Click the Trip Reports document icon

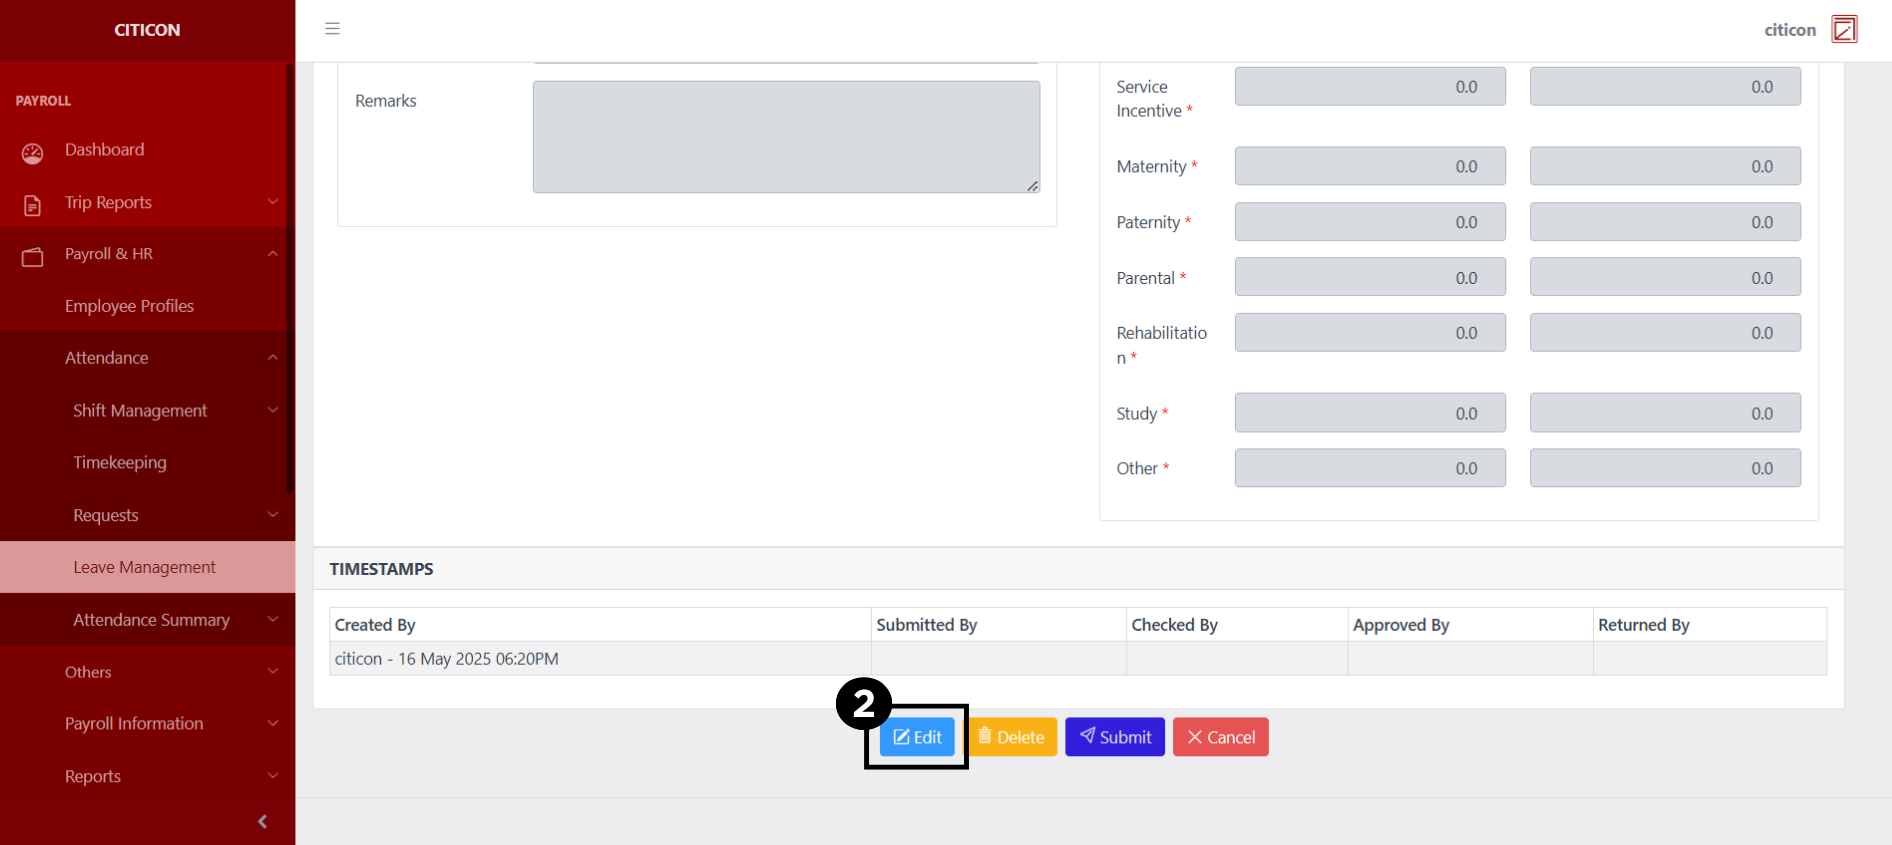coord(33,205)
